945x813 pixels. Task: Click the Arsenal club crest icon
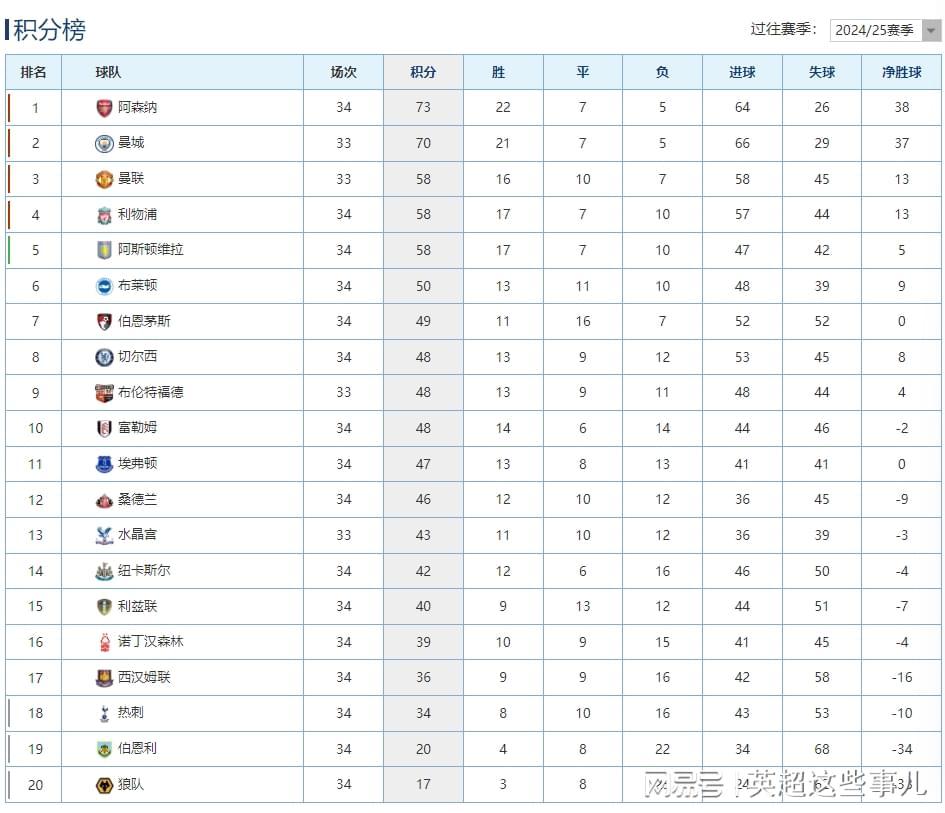coord(104,108)
